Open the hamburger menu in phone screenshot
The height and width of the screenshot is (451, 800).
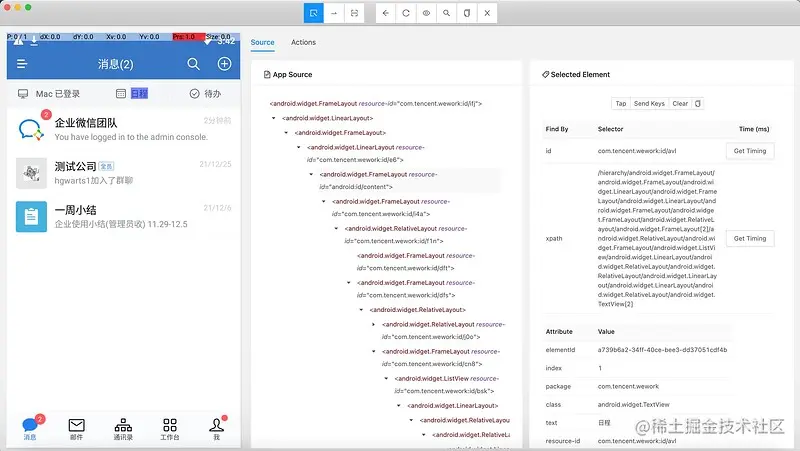click(21, 64)
